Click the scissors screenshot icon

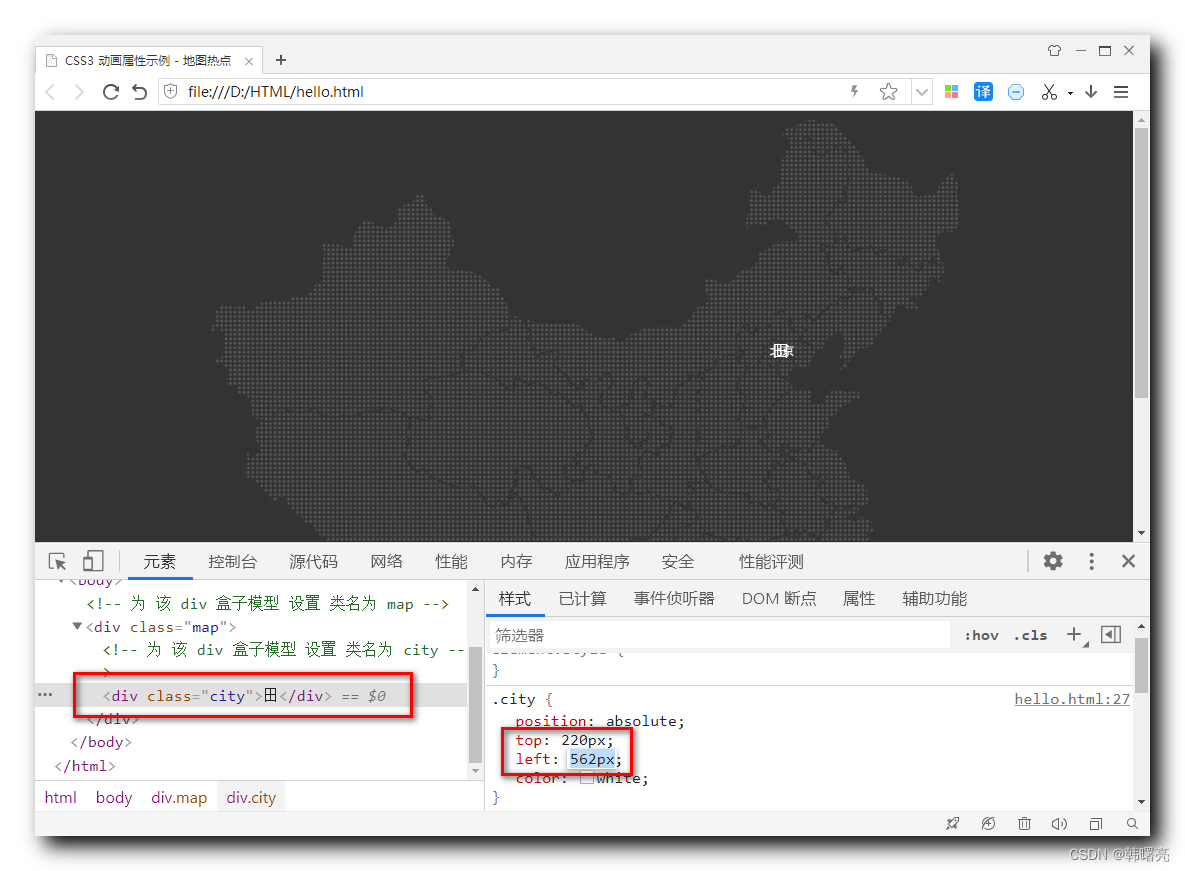pos(1049,92)
